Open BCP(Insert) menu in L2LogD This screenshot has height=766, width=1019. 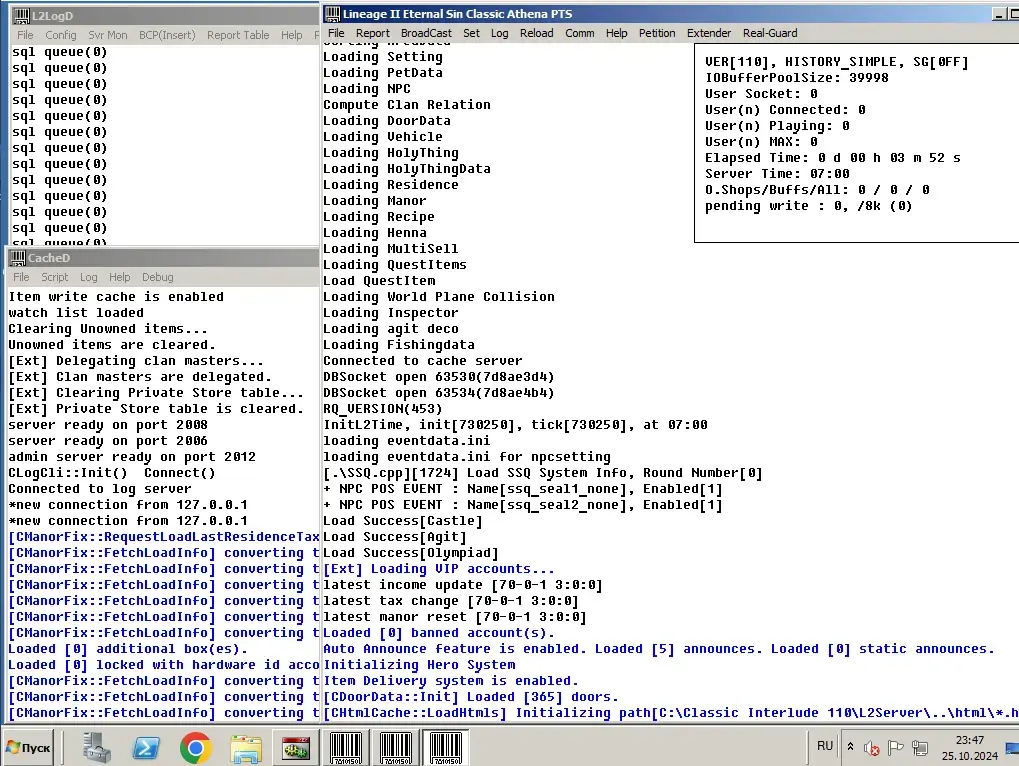pyautogui.click(x=167, y=35)
